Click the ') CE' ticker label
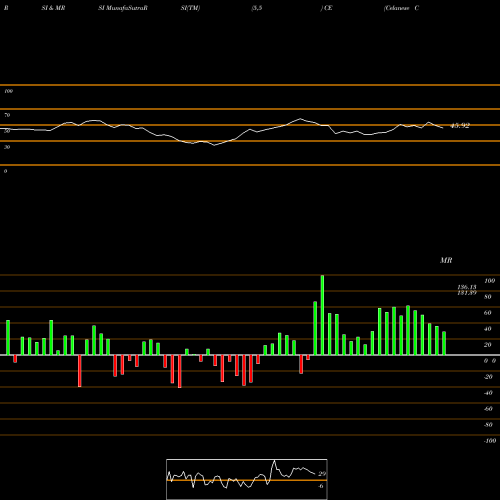This screenshot has width=500, height=500. click(327, 8)
